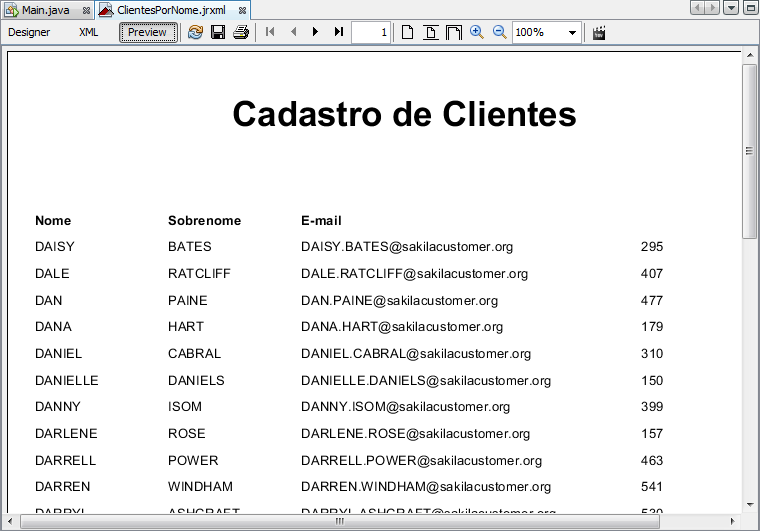Switch to the XML view
Screen dimensions: 760x531
(89, 32)
